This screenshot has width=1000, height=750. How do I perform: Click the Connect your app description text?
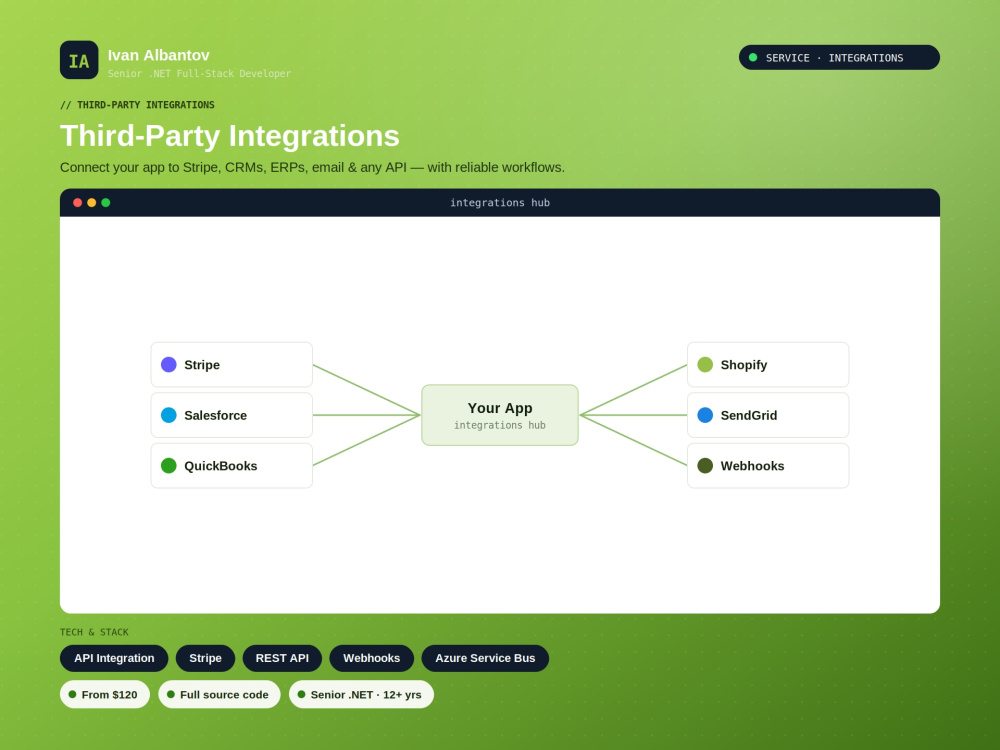tap(312, 168)
